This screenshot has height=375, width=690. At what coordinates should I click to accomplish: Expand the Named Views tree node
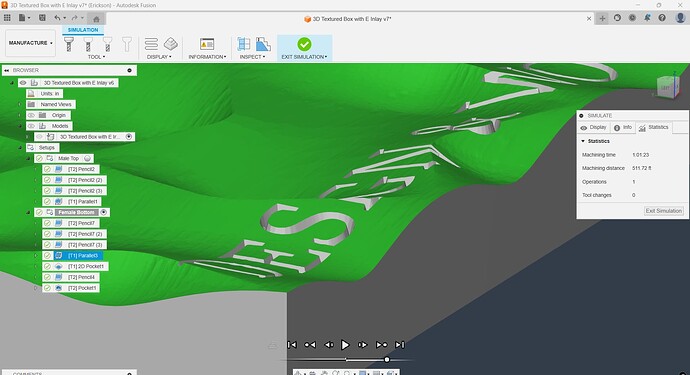[x=20, y=104]
